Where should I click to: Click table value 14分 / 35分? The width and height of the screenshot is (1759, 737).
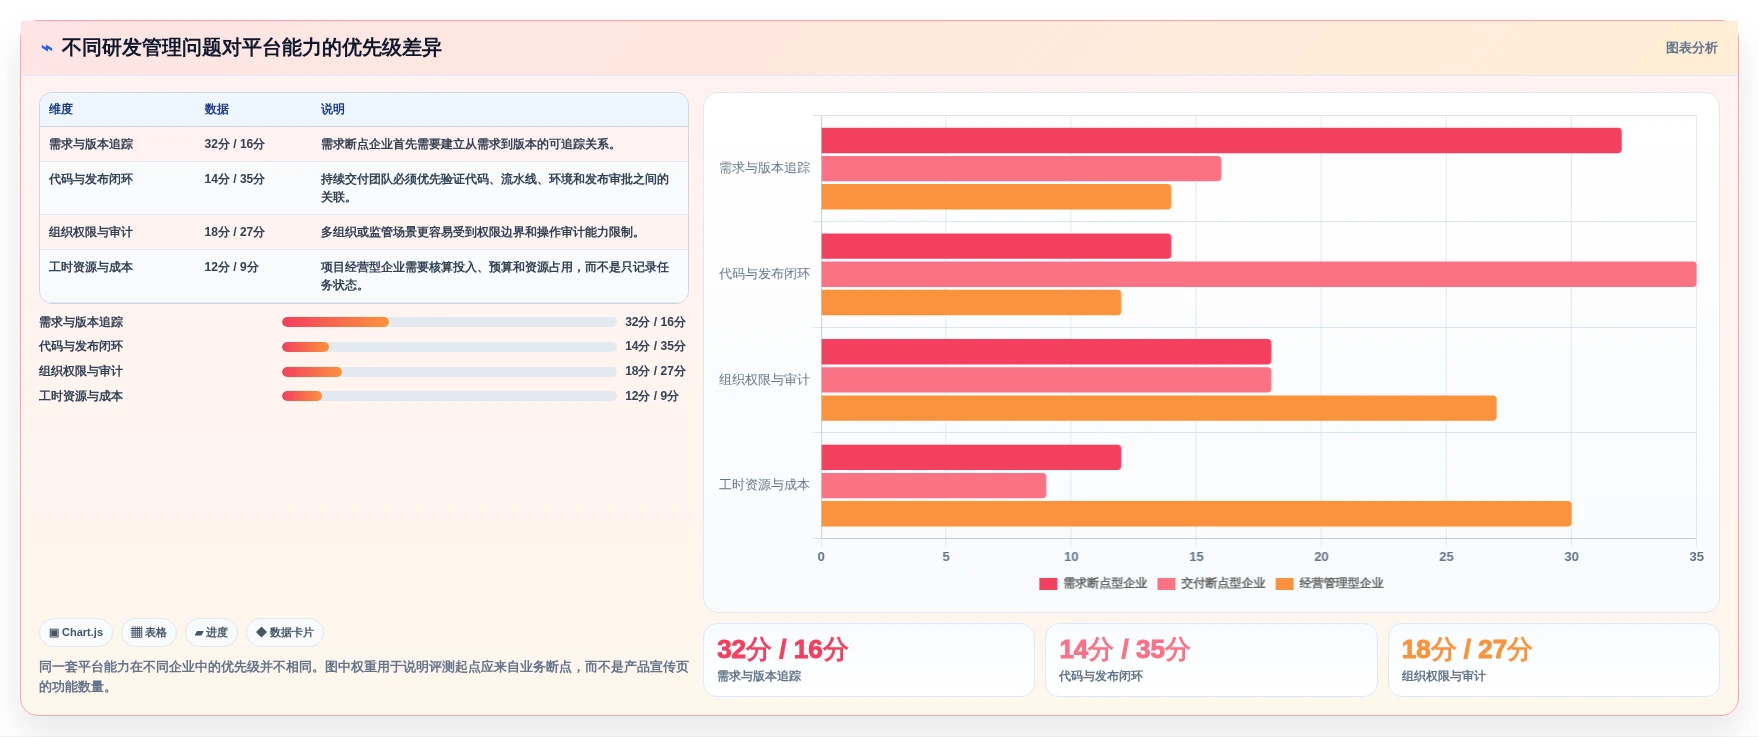[234, 179]
